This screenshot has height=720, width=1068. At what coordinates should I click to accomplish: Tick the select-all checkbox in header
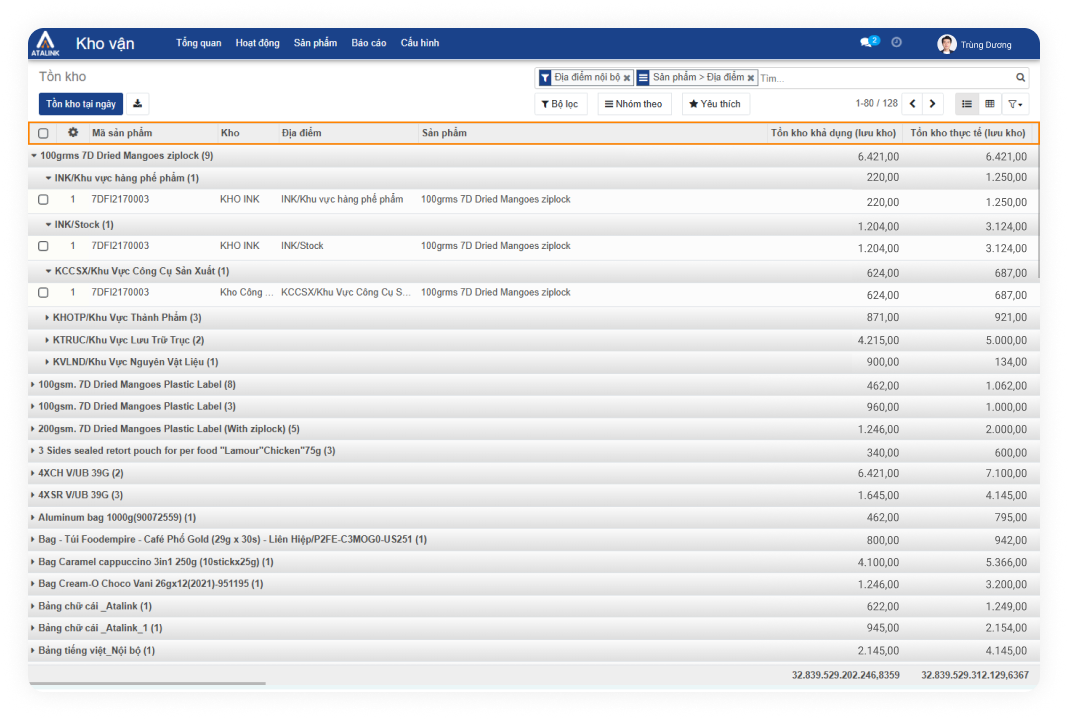[x=43, y=133]
